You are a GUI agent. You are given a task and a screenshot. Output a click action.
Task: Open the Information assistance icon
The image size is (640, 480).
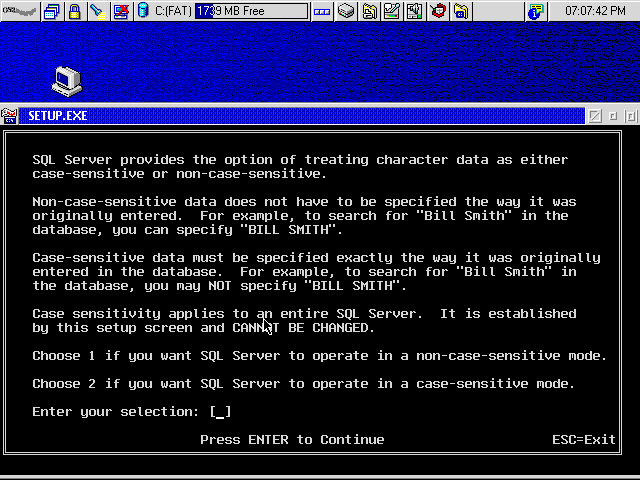point(536,11)
